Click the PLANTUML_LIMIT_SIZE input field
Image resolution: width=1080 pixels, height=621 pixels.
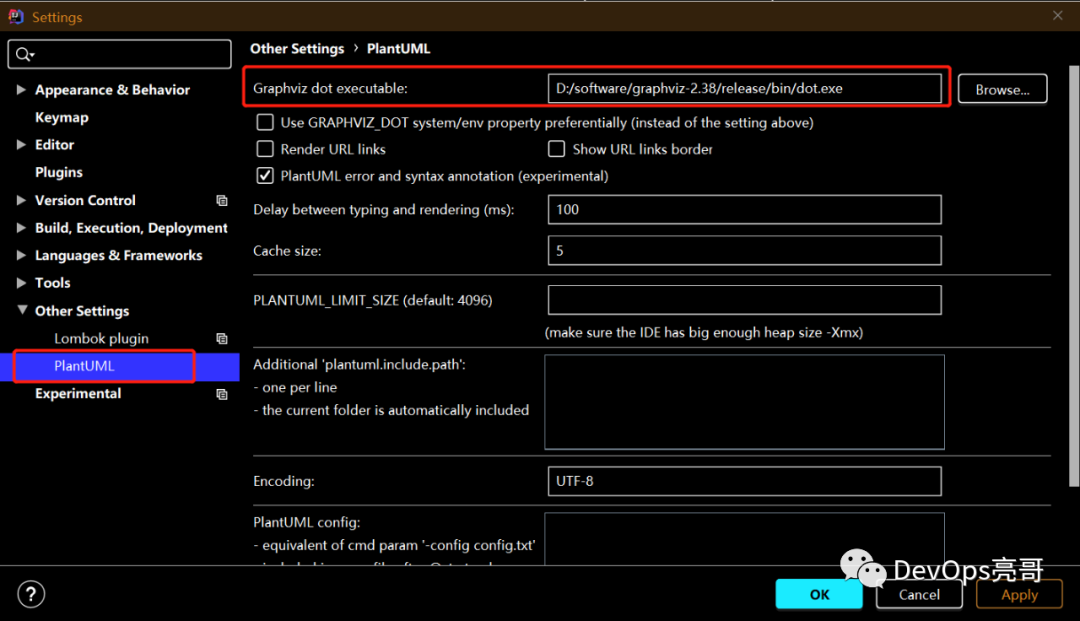click(745, 300)
